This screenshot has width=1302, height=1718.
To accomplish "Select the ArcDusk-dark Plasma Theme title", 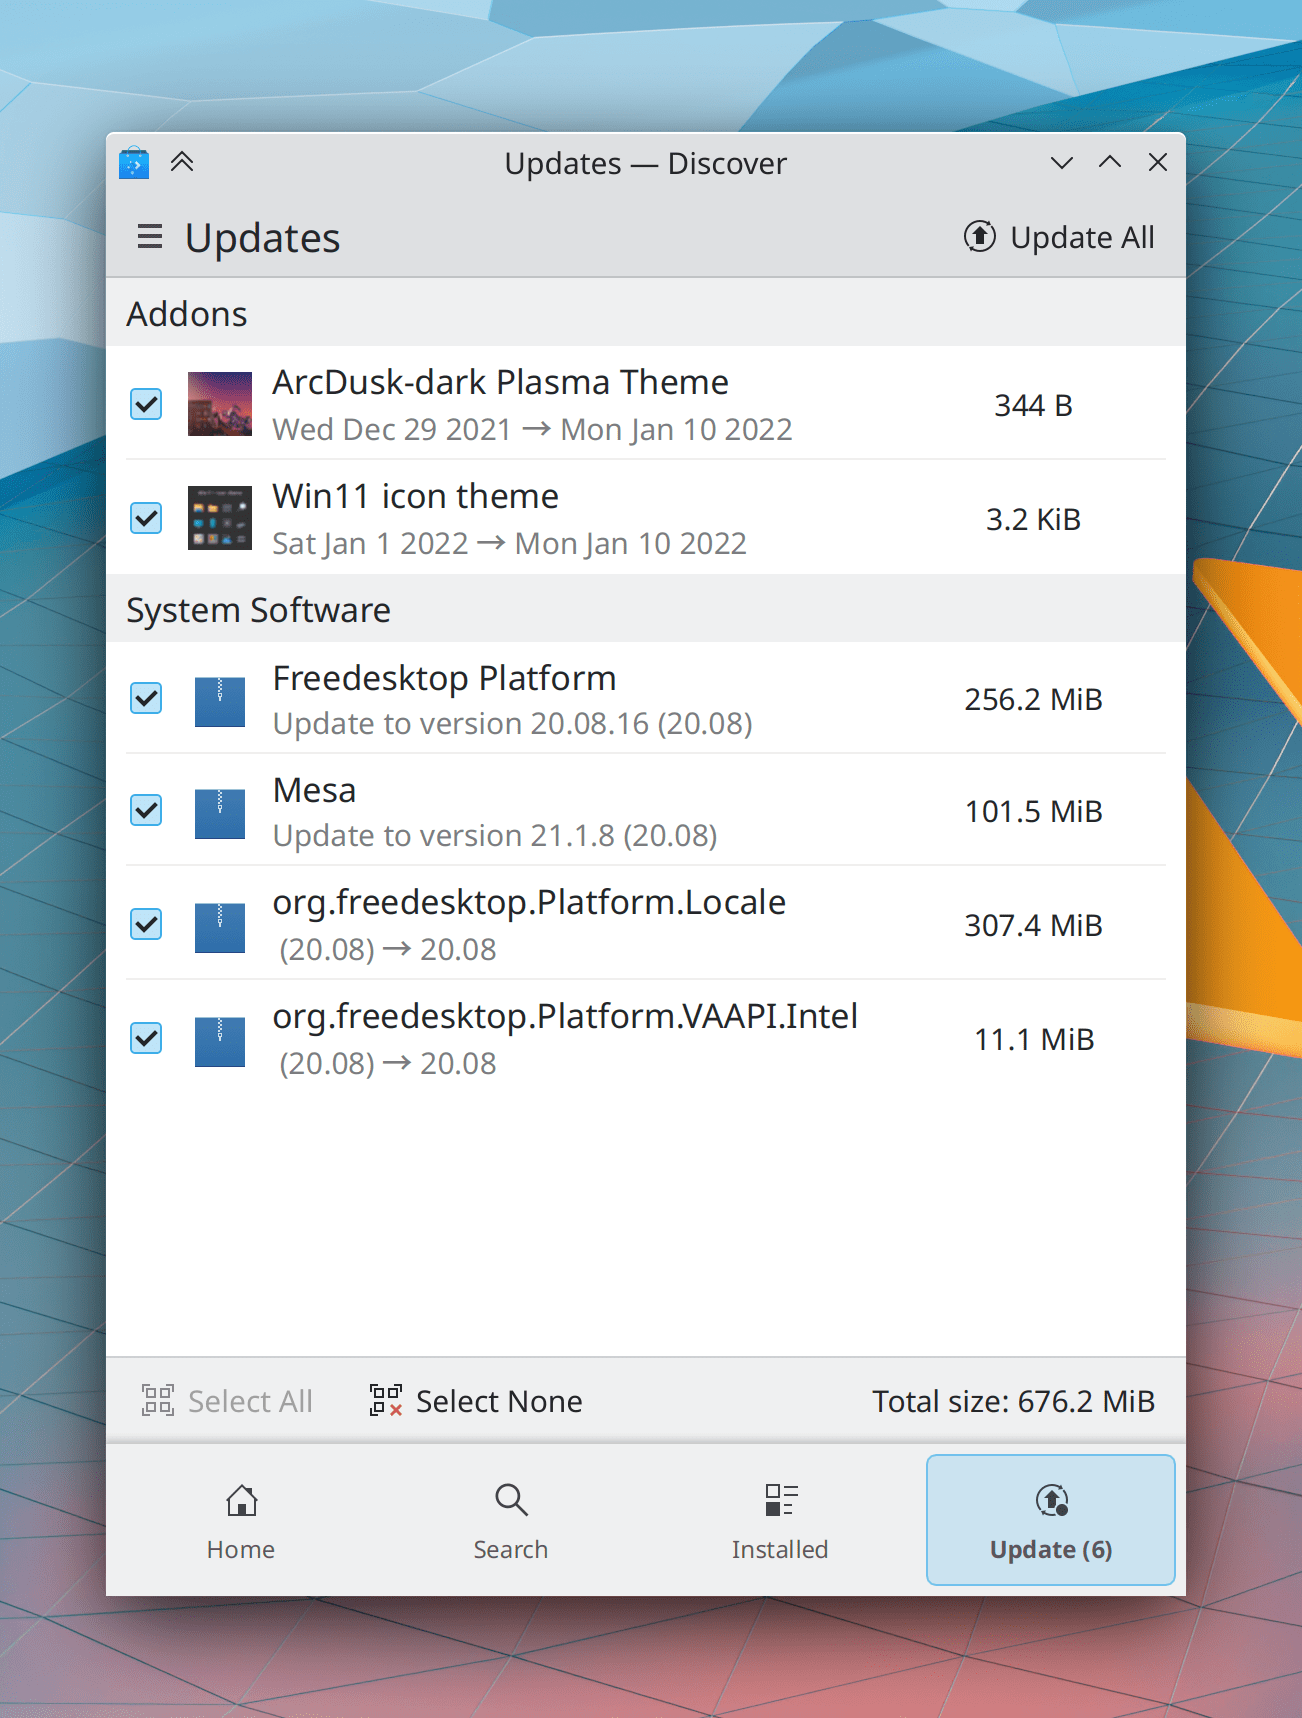I will click(x=500, y=382).
